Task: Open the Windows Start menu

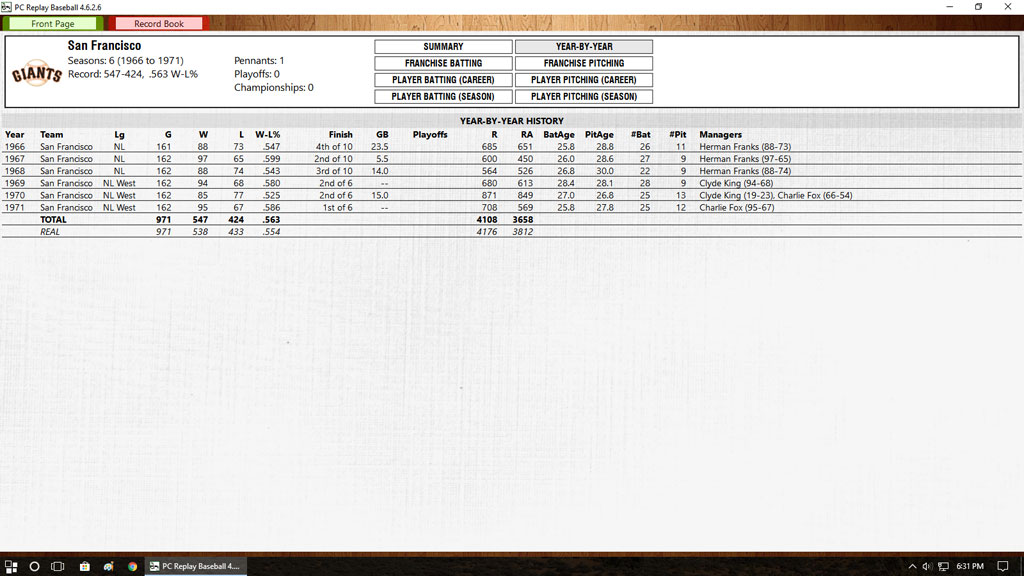Action: [11, 566]
